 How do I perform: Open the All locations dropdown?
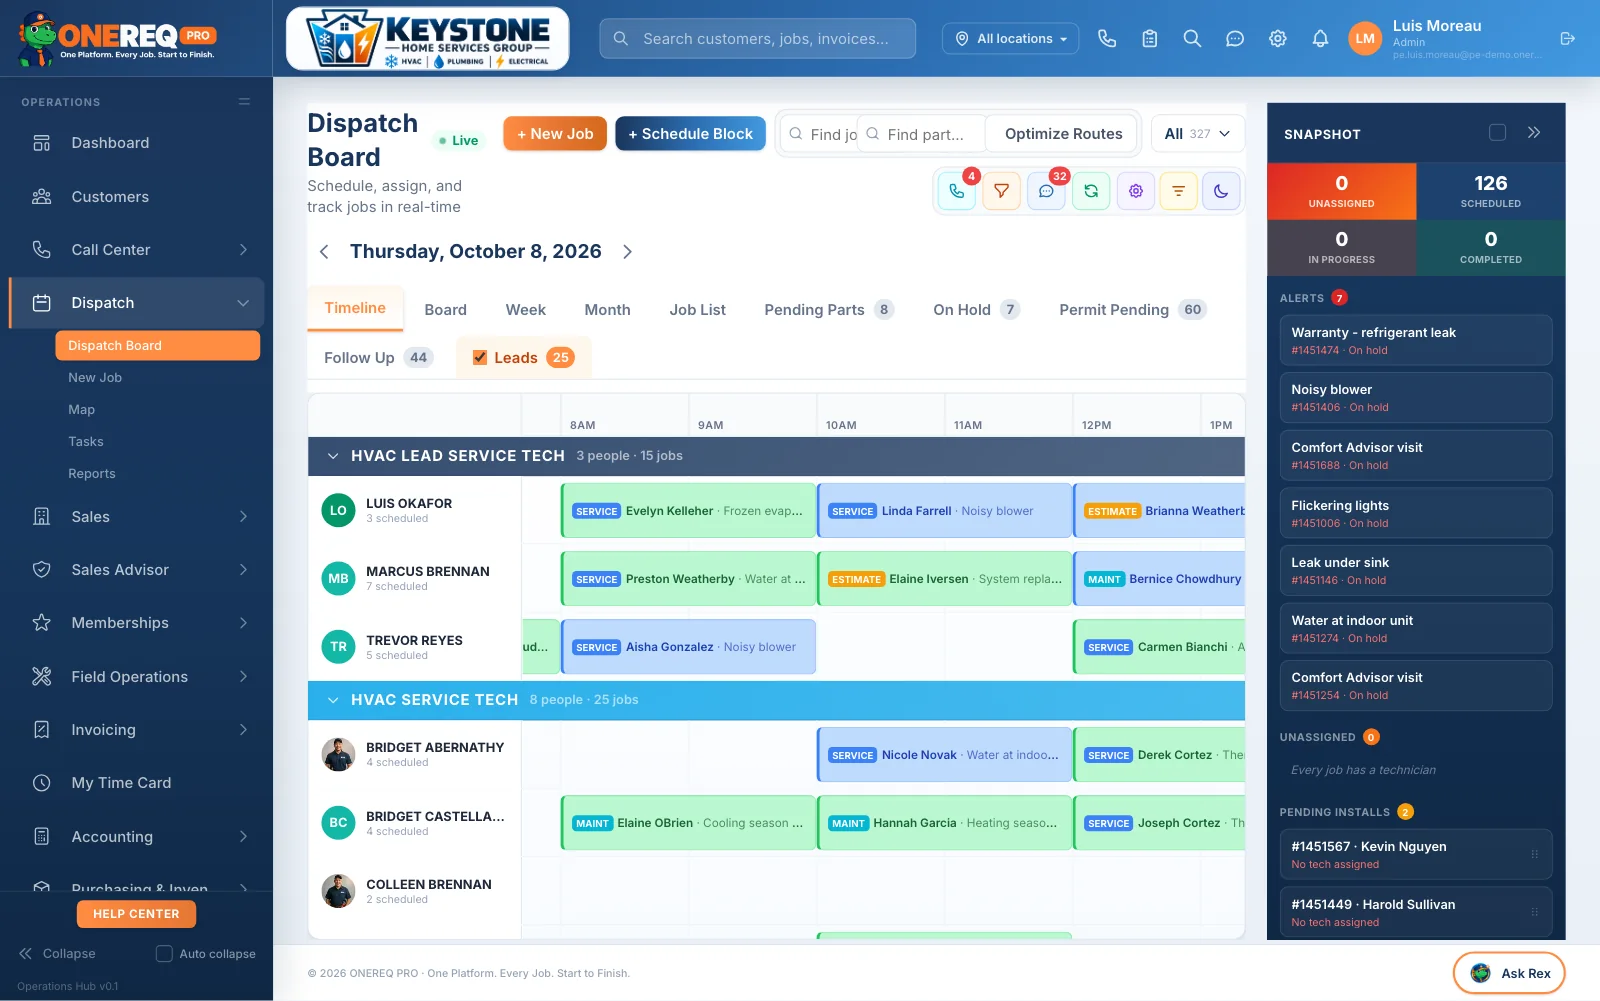[1010, 38]
